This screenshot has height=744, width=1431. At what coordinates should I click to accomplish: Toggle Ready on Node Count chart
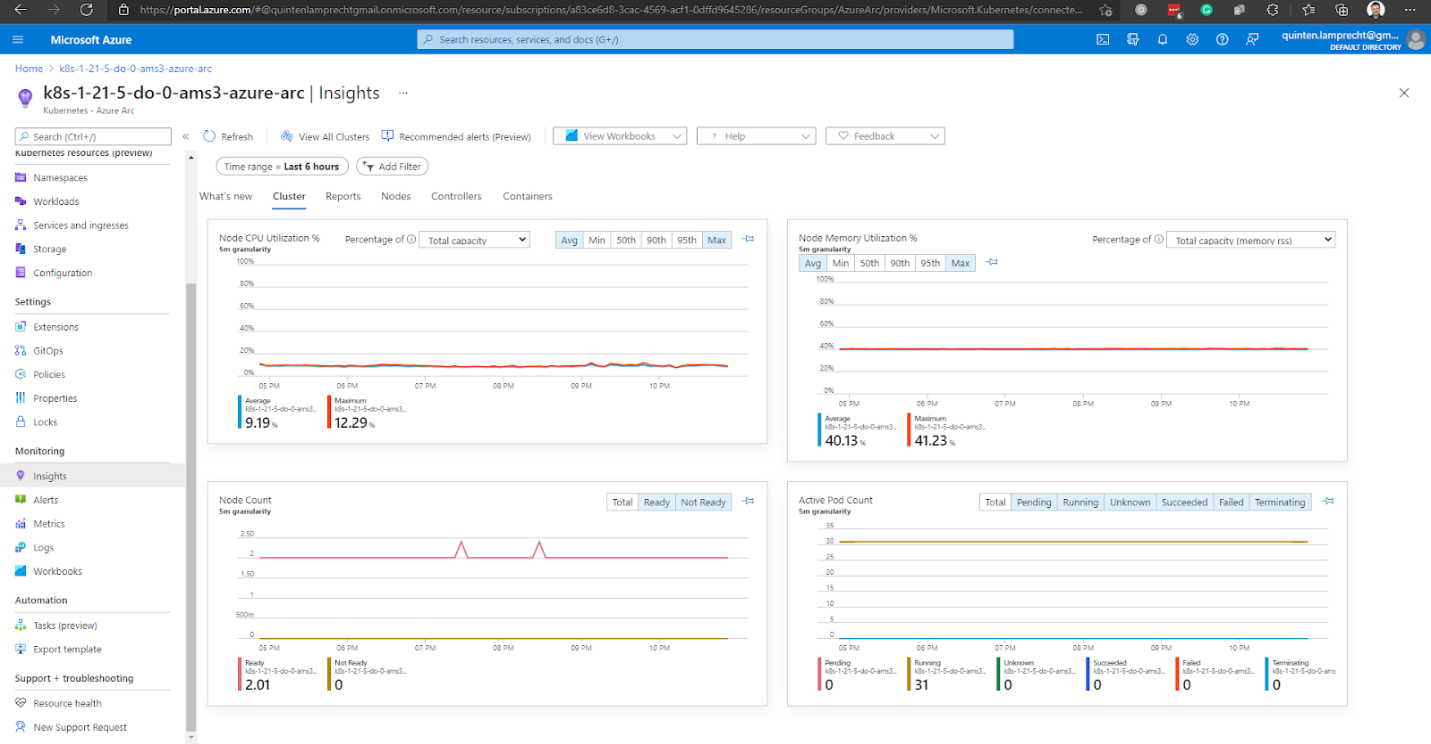click(x=657, y=502)
